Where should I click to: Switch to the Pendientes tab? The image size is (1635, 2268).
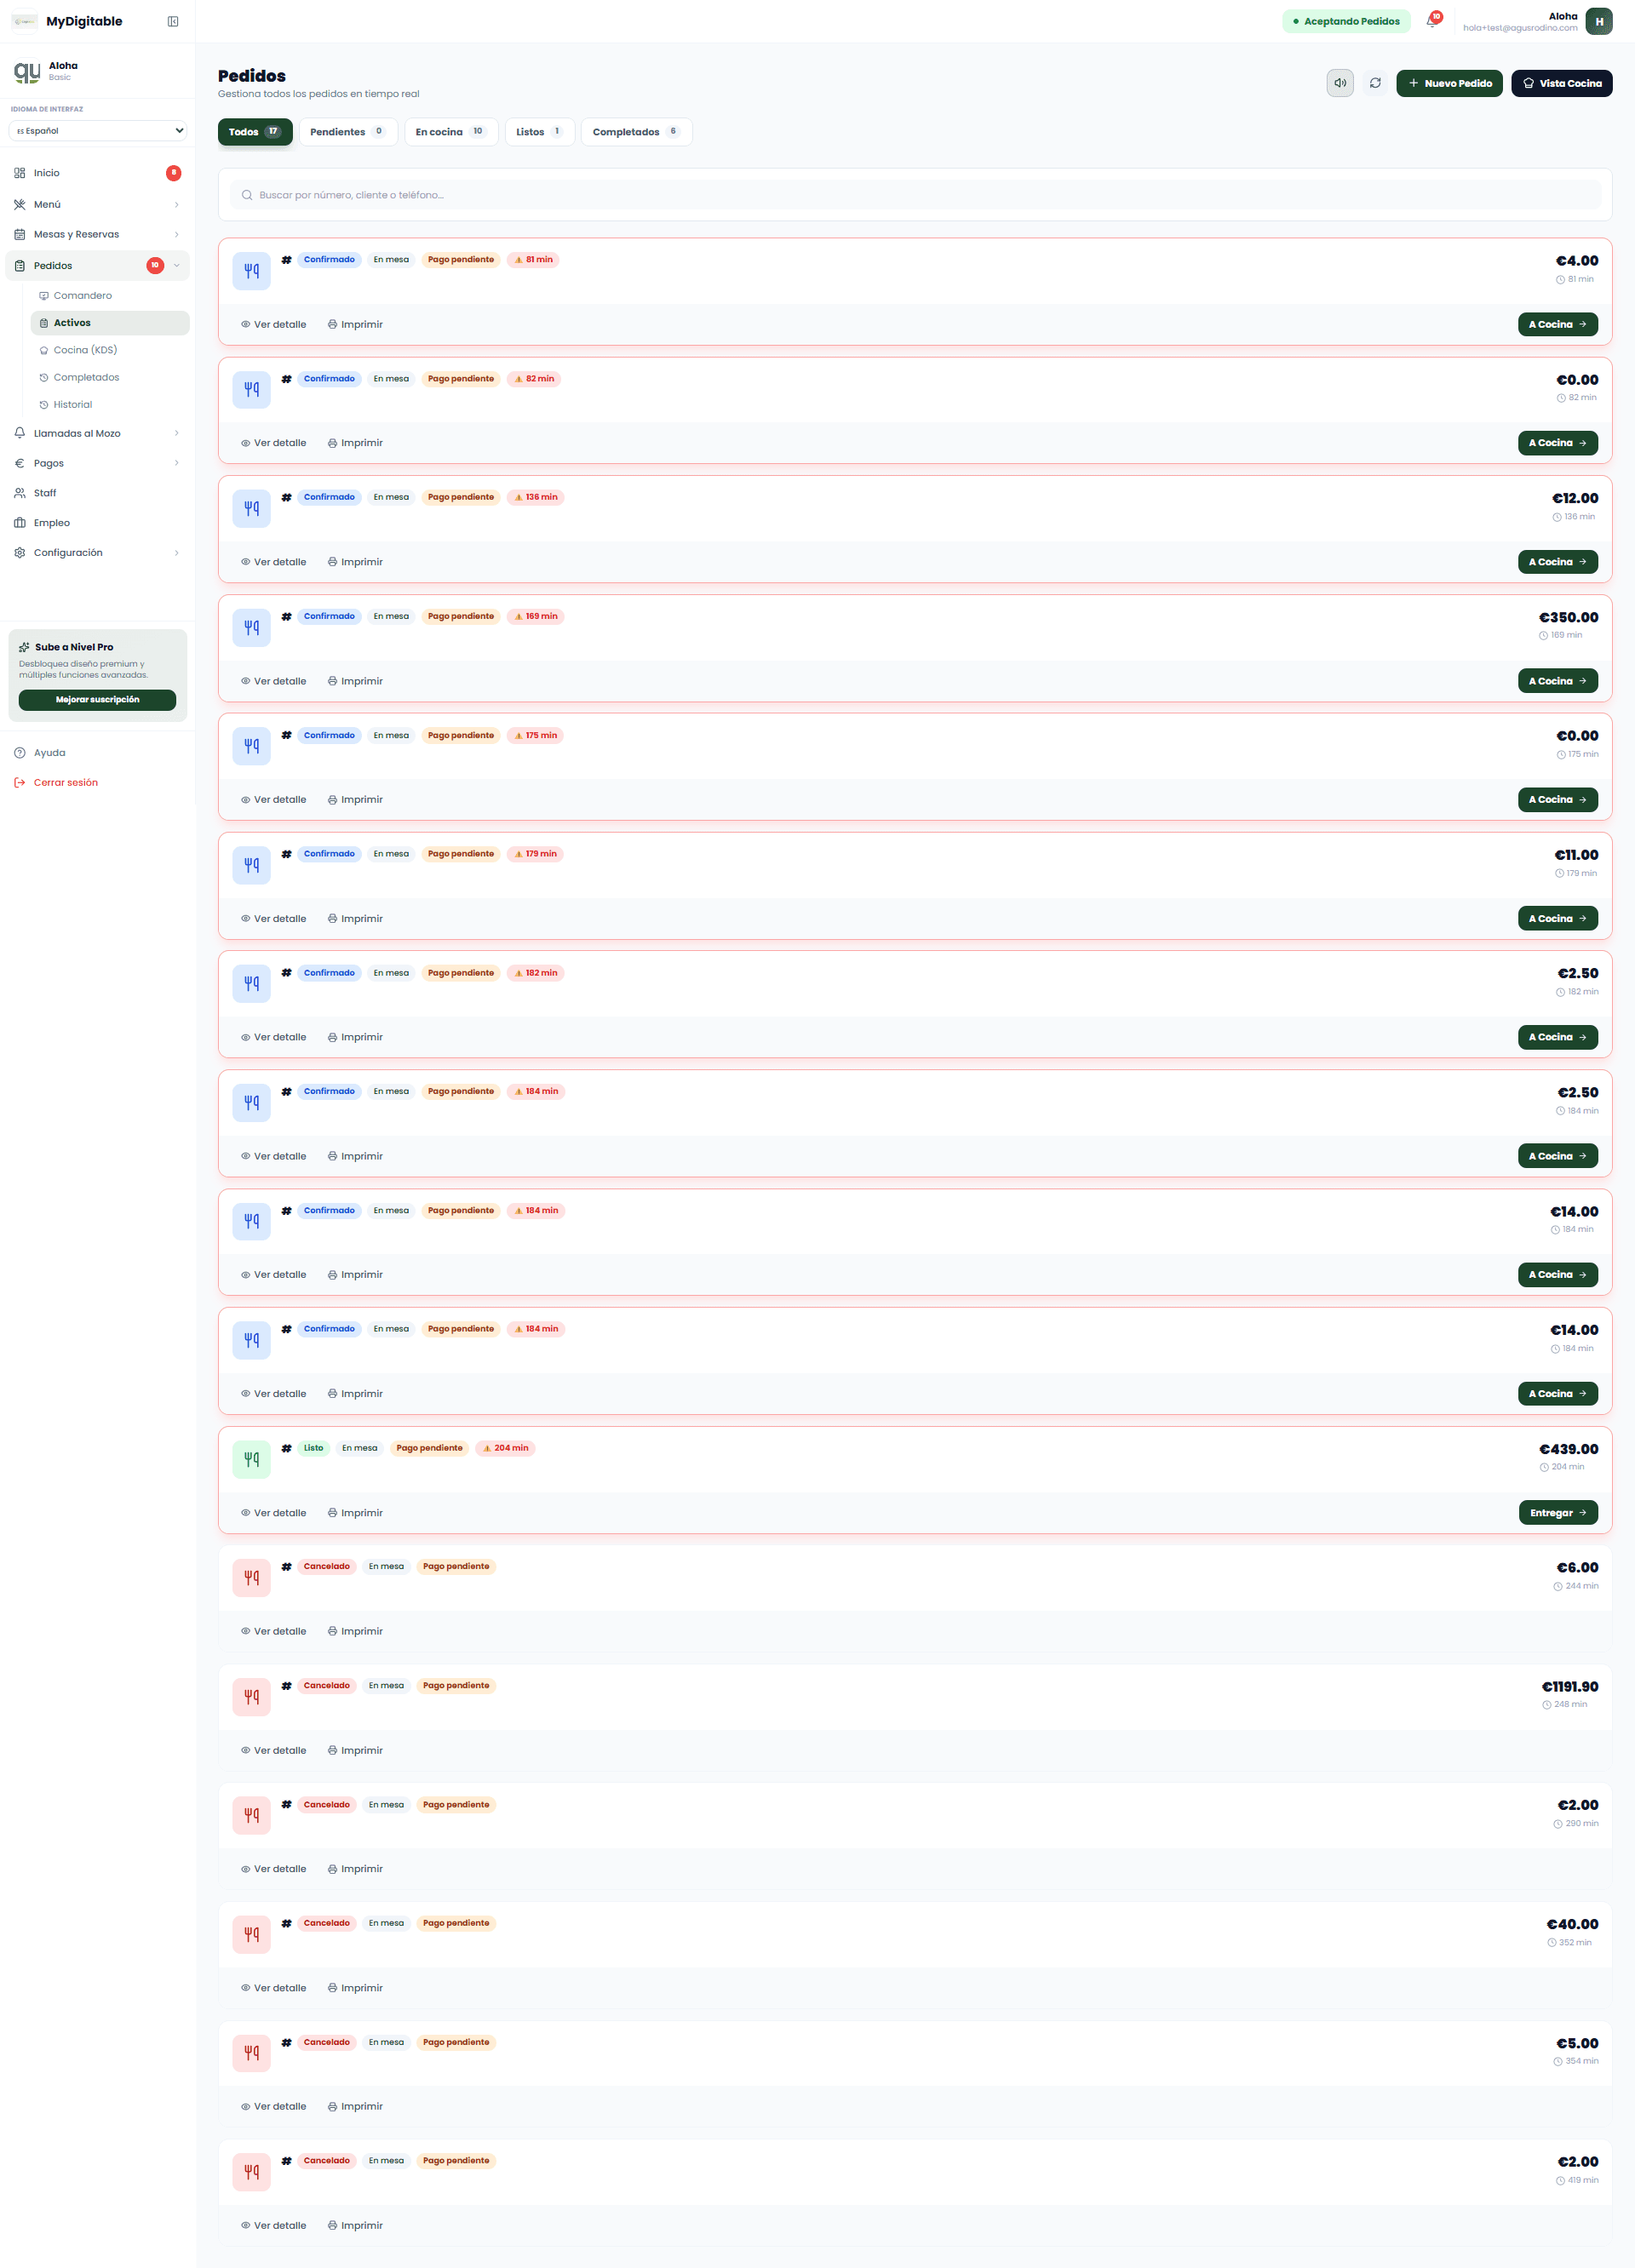(x=348, y=132)
